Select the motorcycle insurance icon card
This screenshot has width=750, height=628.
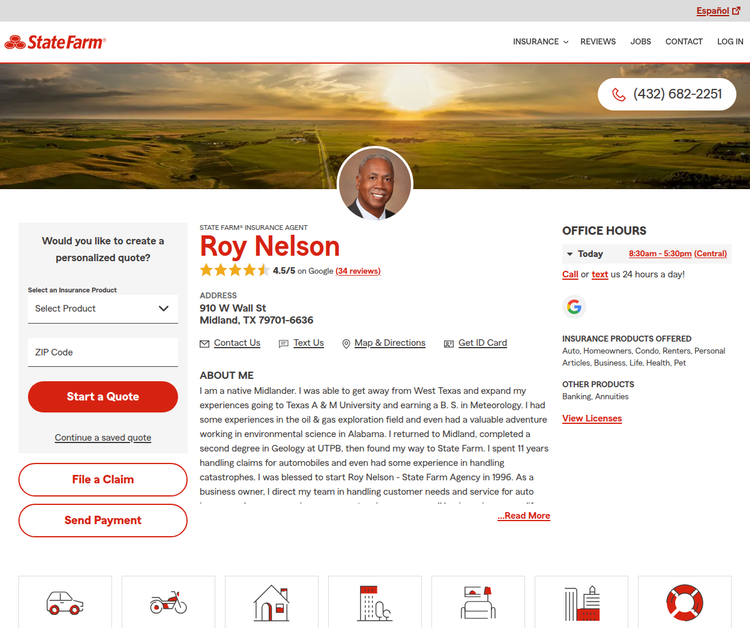click(x=168, y=602)
